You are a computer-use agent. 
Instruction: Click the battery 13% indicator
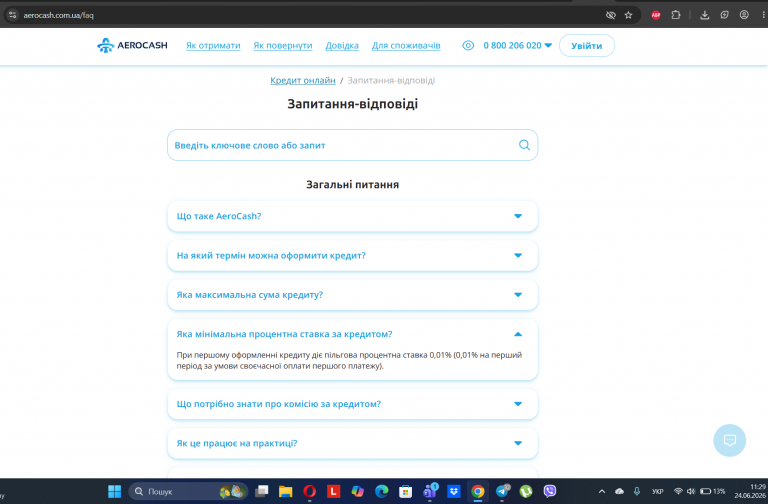712,491
